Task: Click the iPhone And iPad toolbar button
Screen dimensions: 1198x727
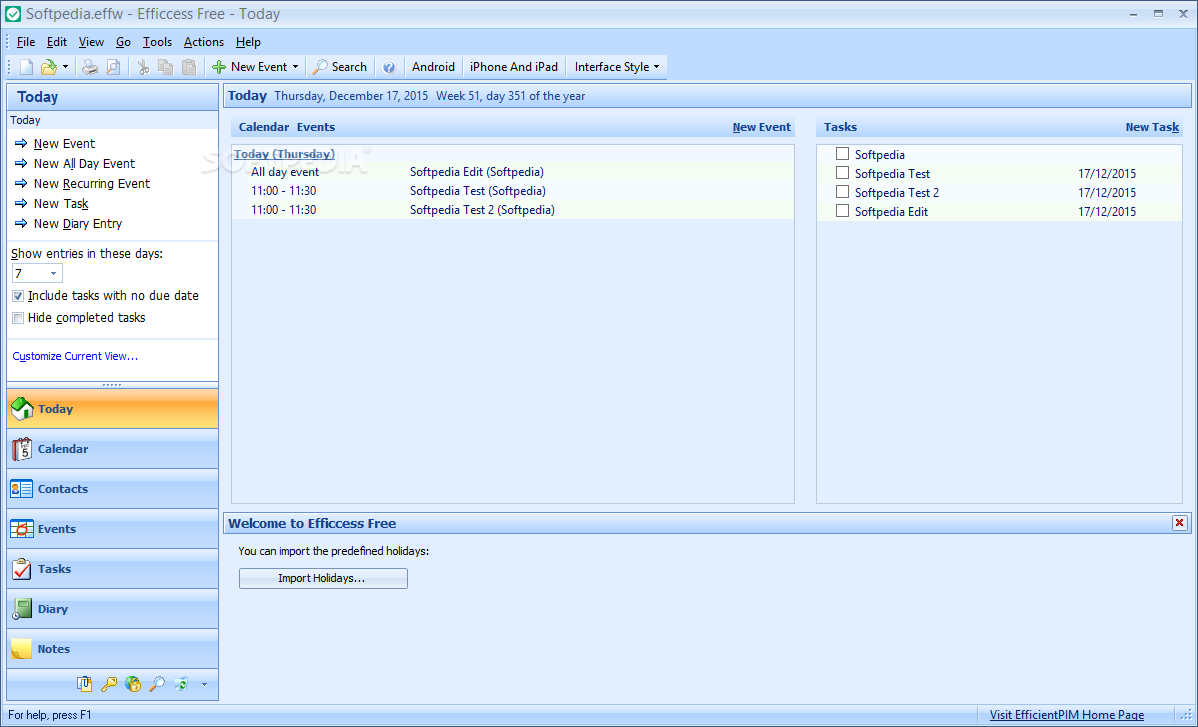Action: point(514,67)
